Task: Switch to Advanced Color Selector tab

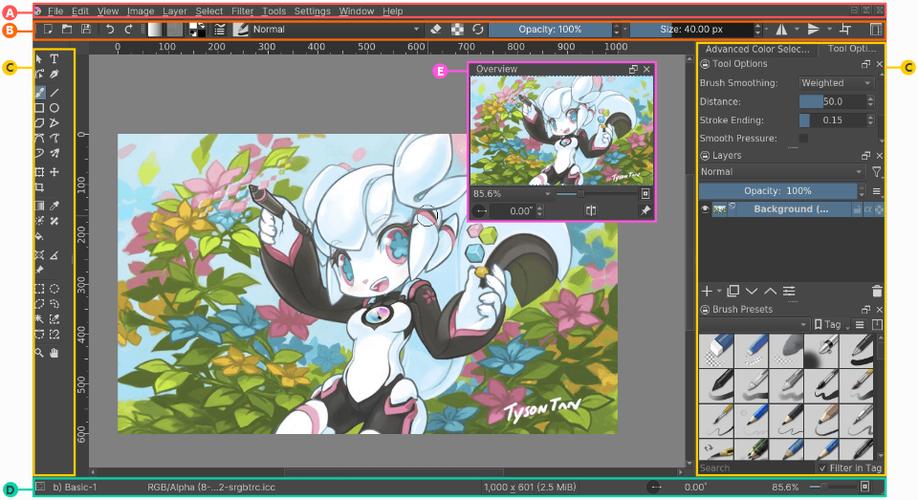Action: tap(757, 49)
